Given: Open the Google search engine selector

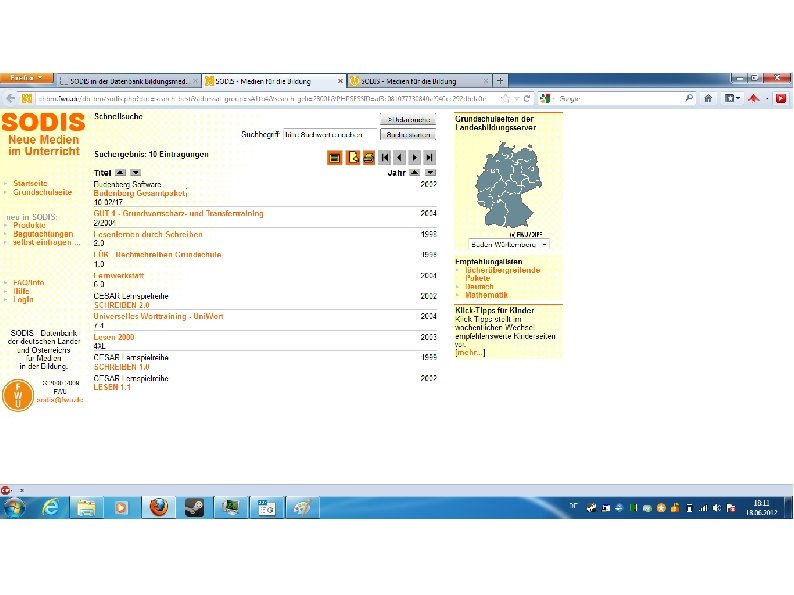Looking at the screenshot, I should (546, 99).
